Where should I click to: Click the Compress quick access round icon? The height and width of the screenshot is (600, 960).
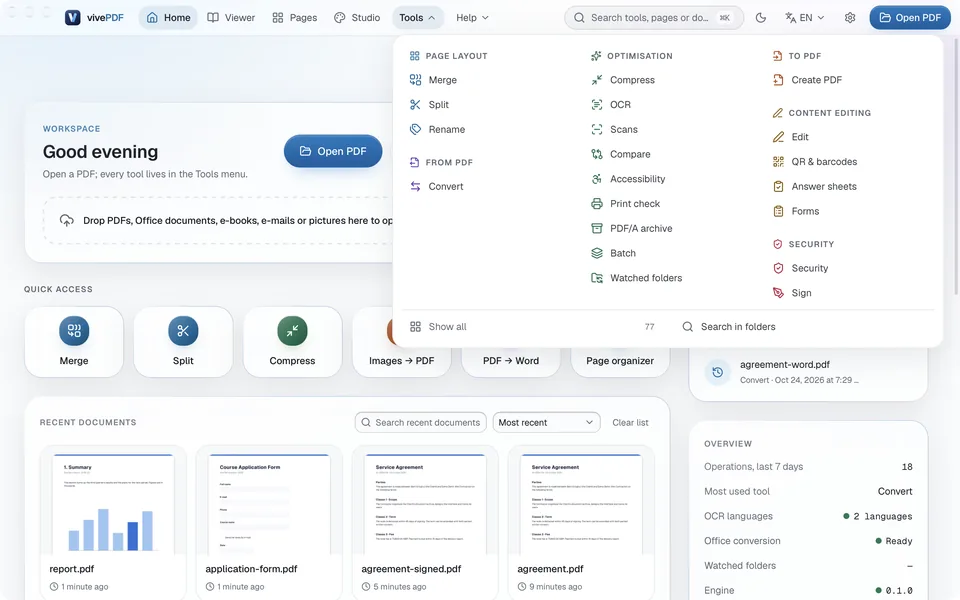click(292, 331)
